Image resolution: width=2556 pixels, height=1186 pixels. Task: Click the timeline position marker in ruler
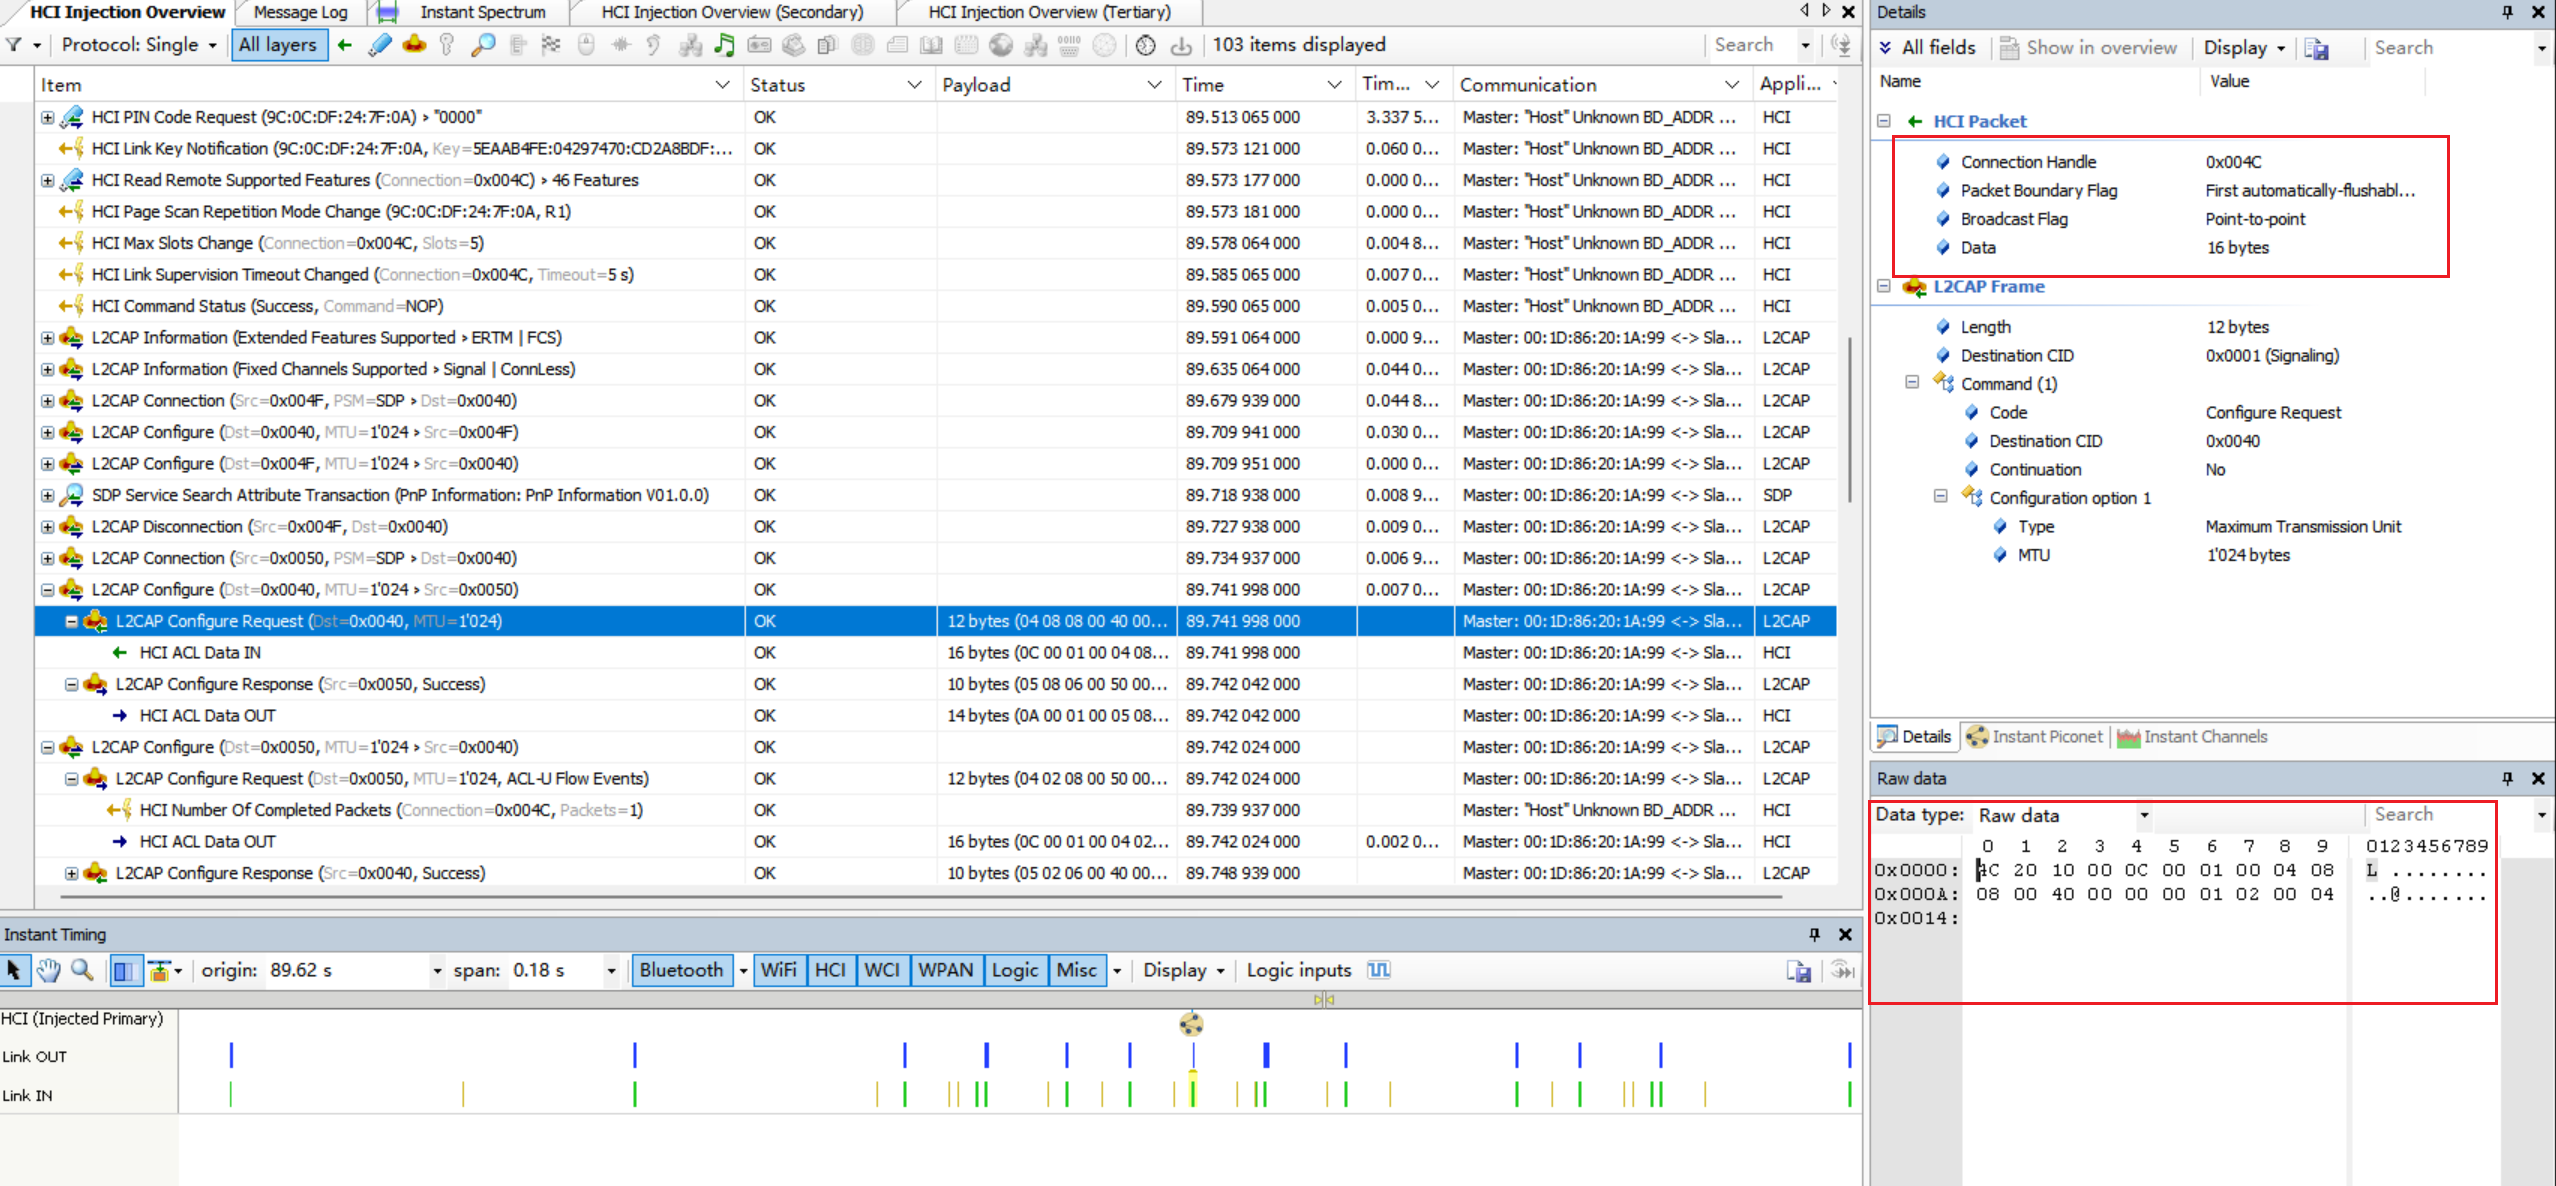coord(1324,999)
